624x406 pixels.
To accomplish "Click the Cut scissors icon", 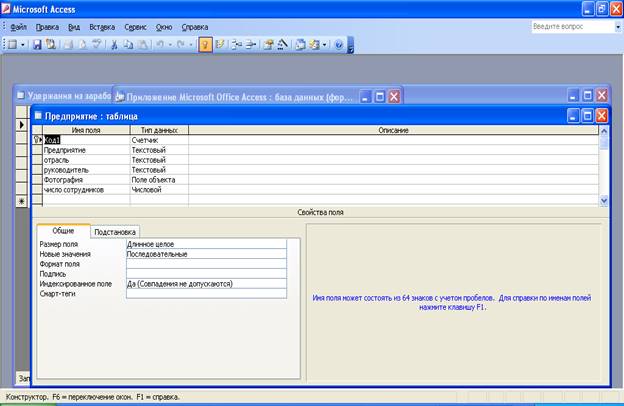I will point(115,45).
